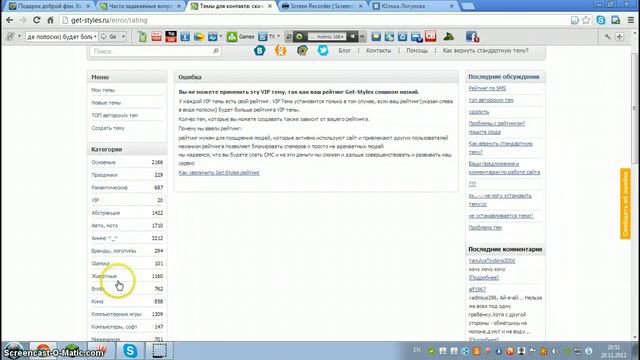
Task: Click the red CB toolbar icon
Action: click(x=430, y=36)
